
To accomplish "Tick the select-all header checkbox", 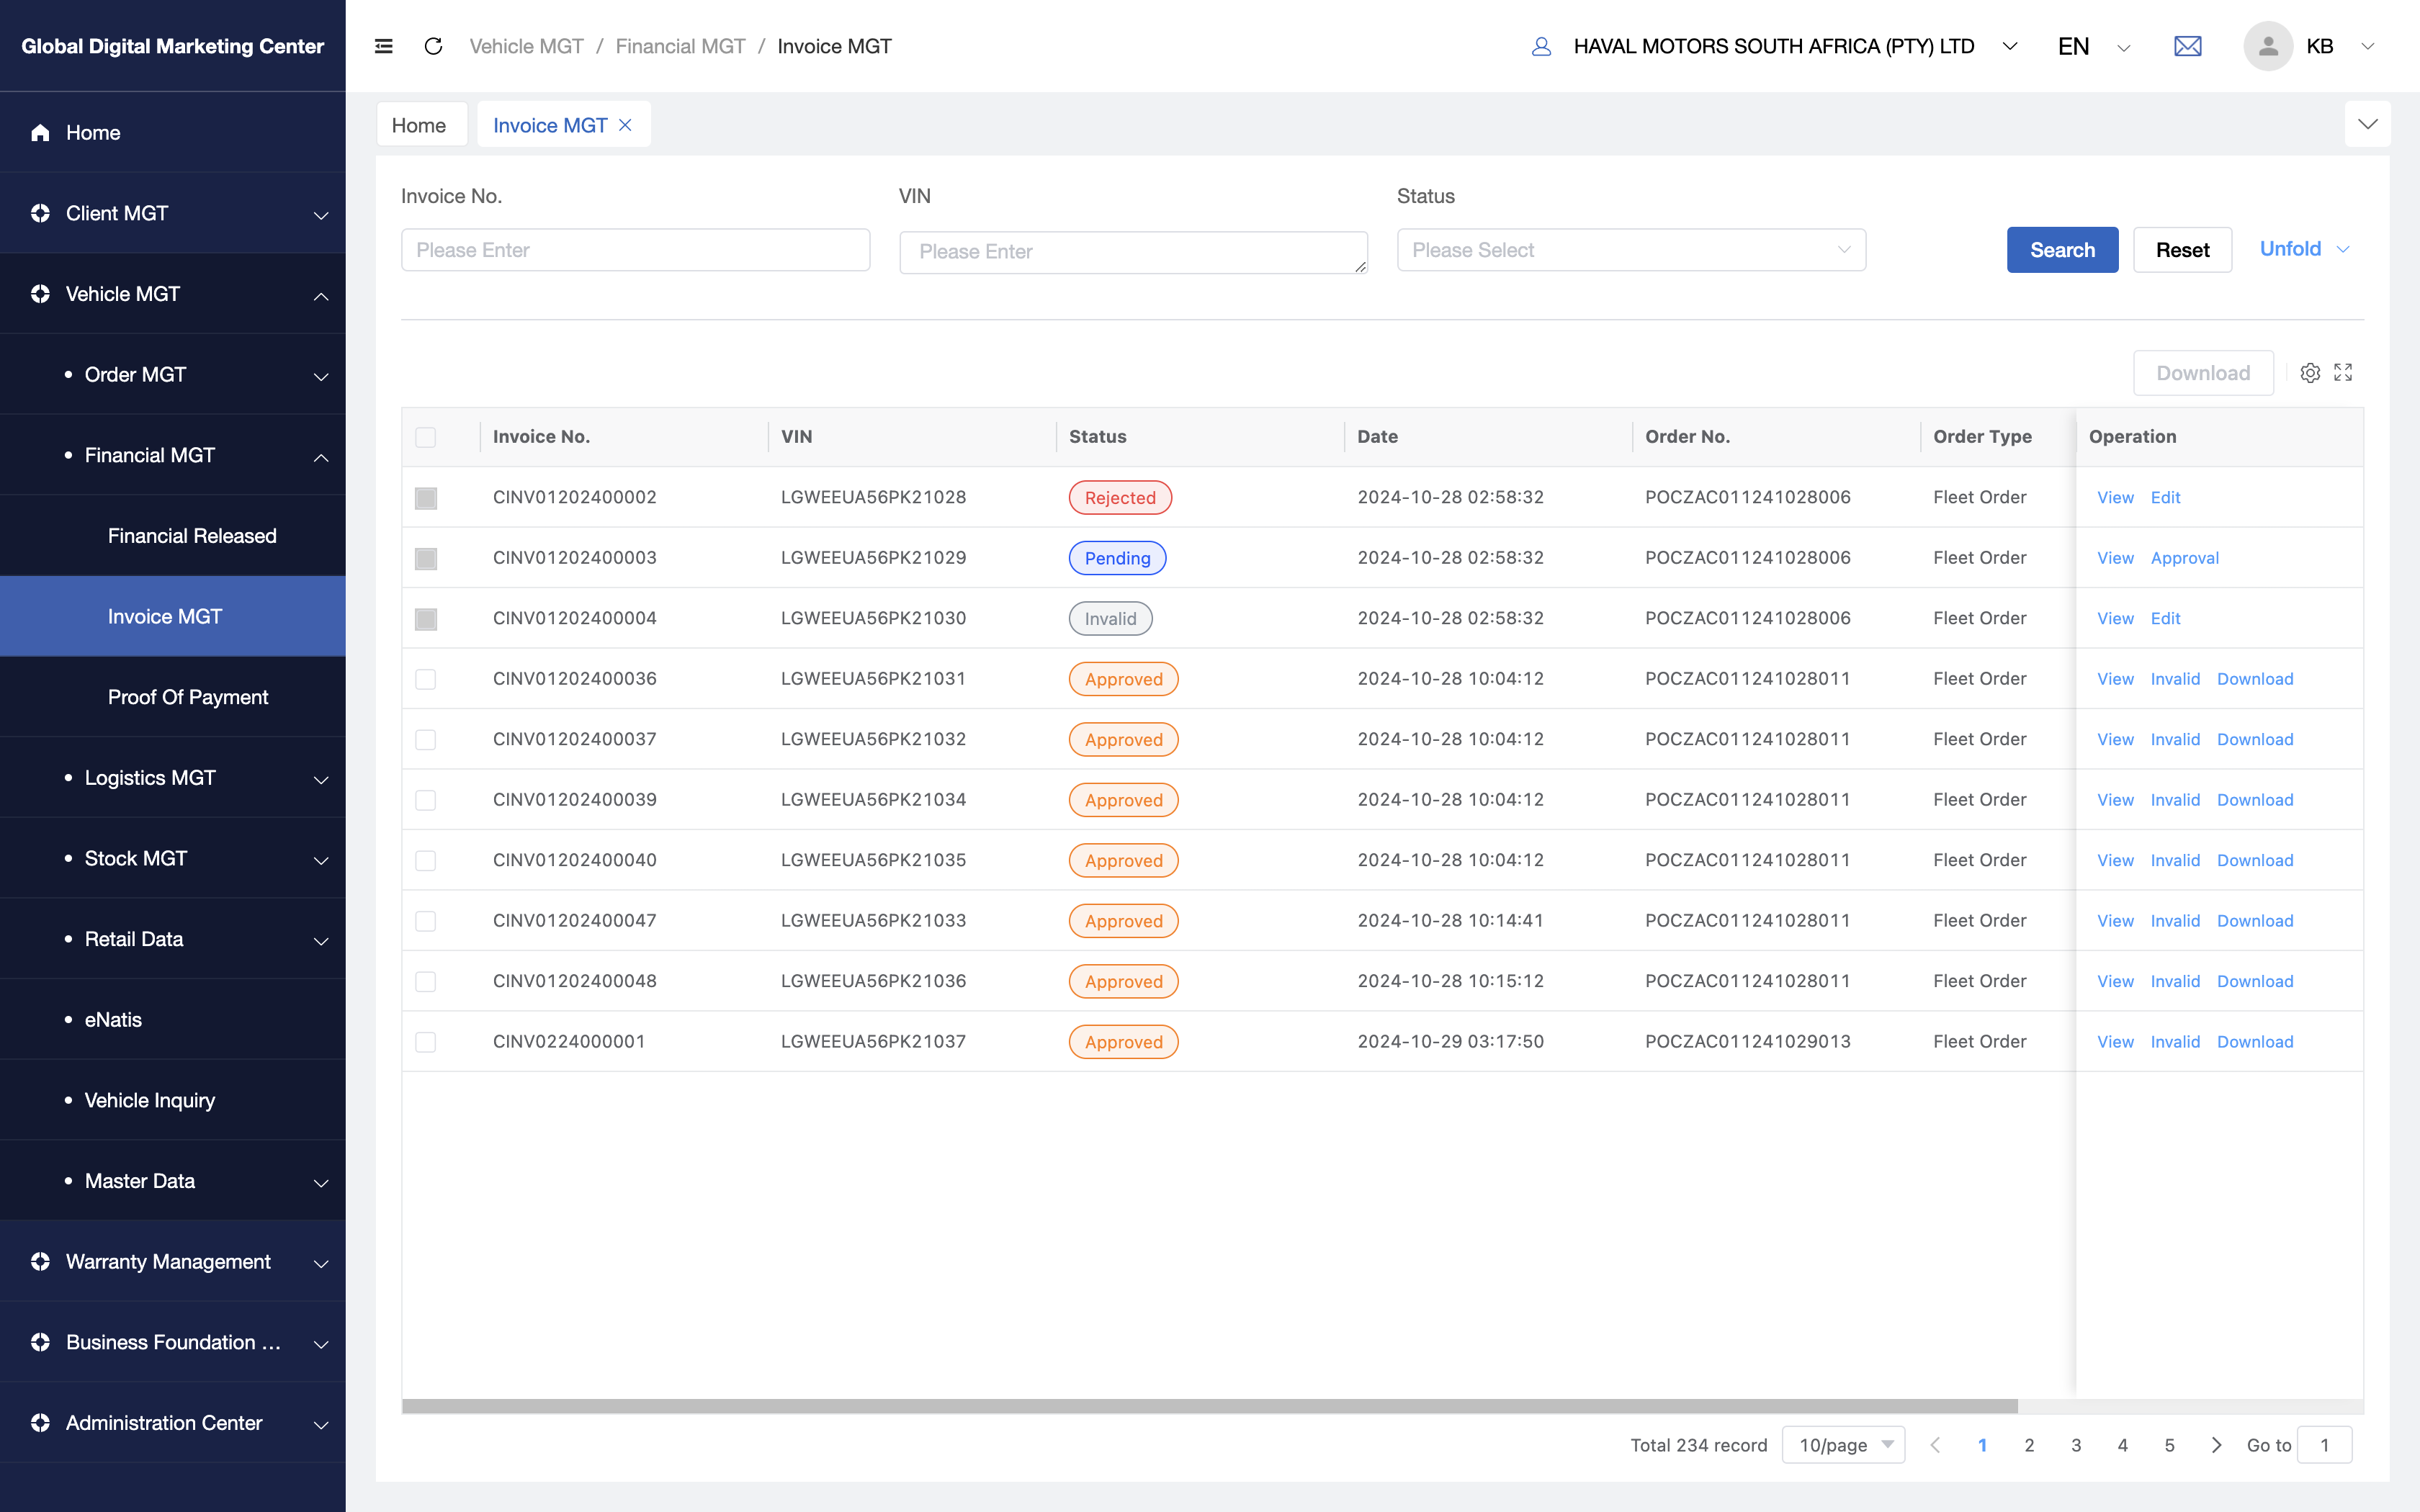I will pos(426,437).
